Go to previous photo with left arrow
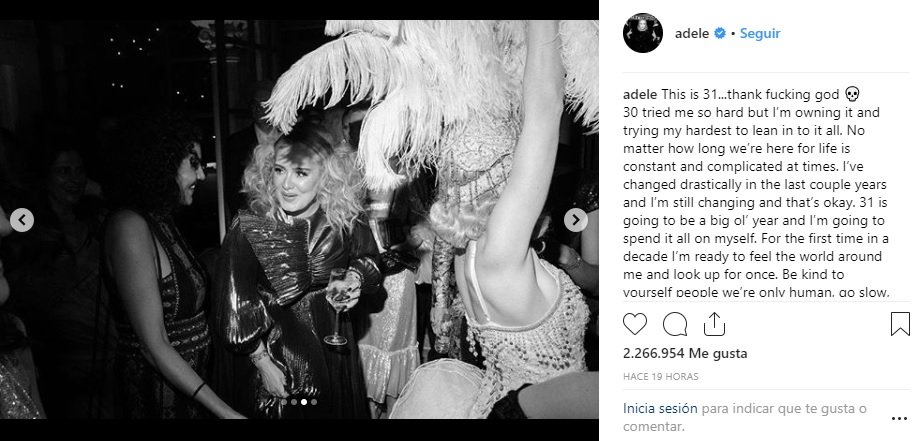The height and width of the screenshot is (441, 917). (x=22, y=220)
